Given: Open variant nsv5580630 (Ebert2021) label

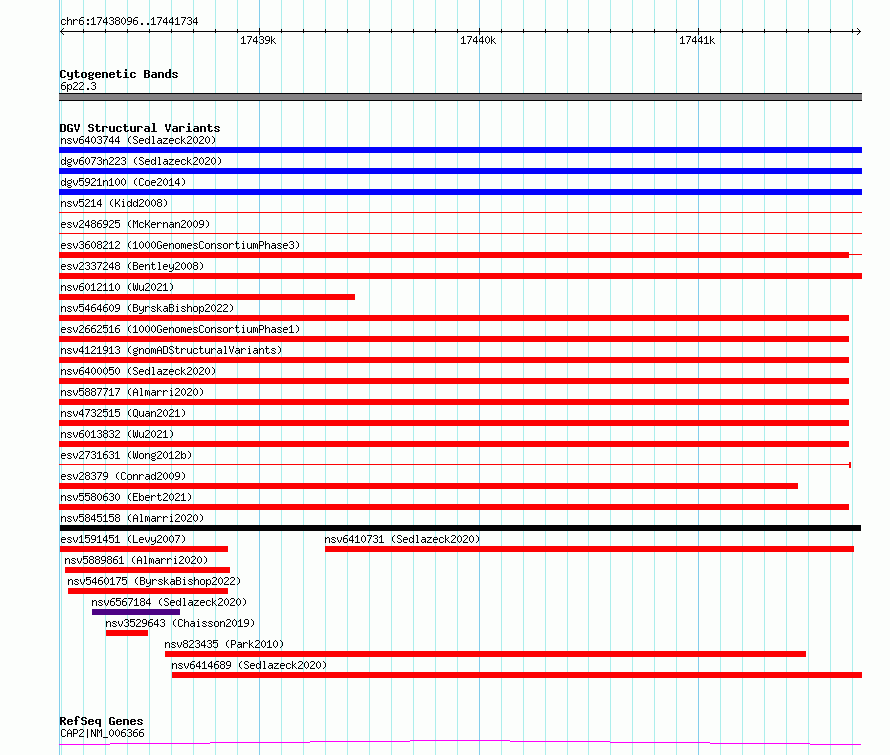Looking at the screenshot, I should pos(126,497).
